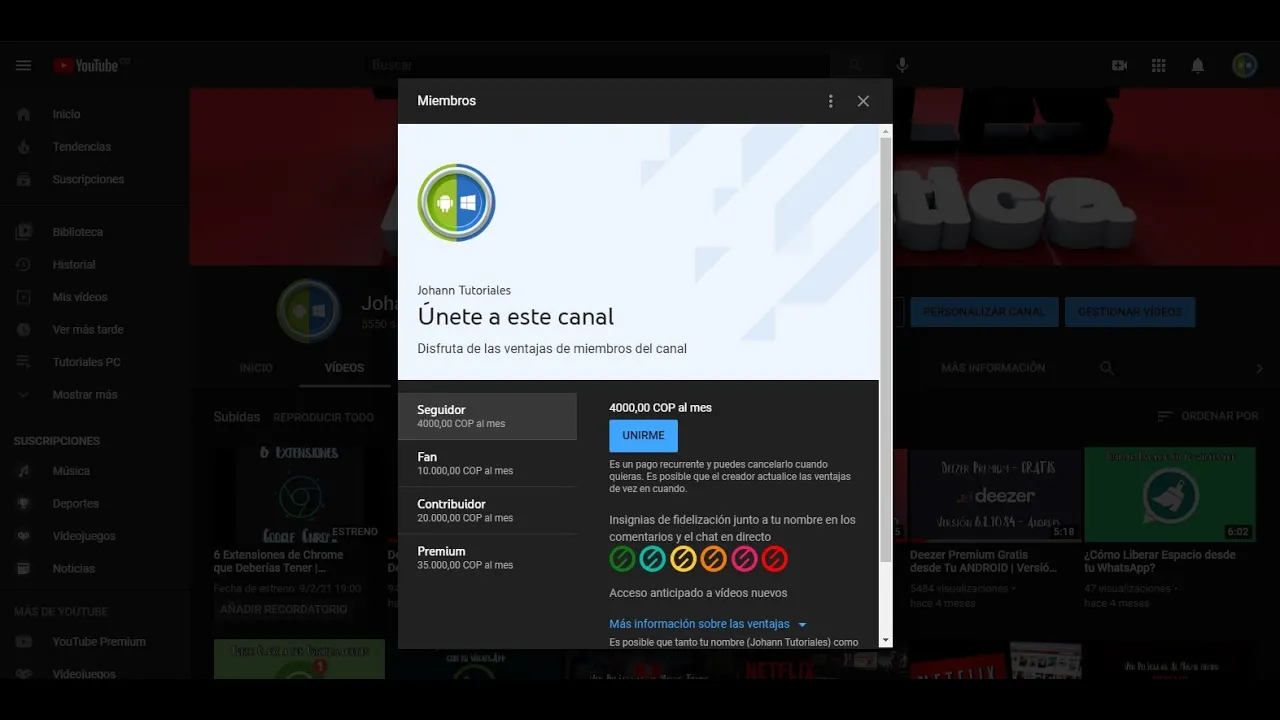The image size is (1280, 720).
Task: Click the red loyalty badge
Action: pos(775,558)
